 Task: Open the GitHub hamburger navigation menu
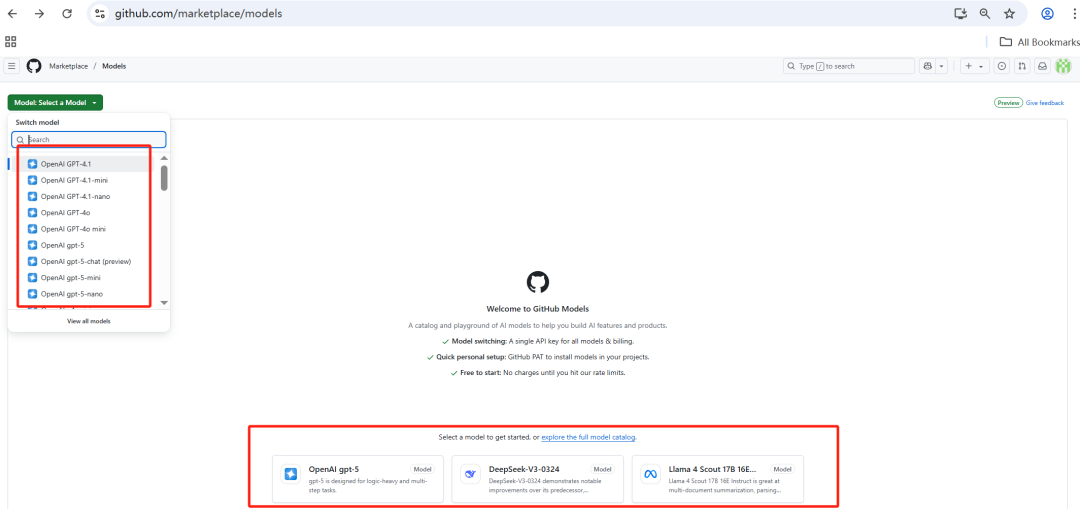[x=12, y=66]
